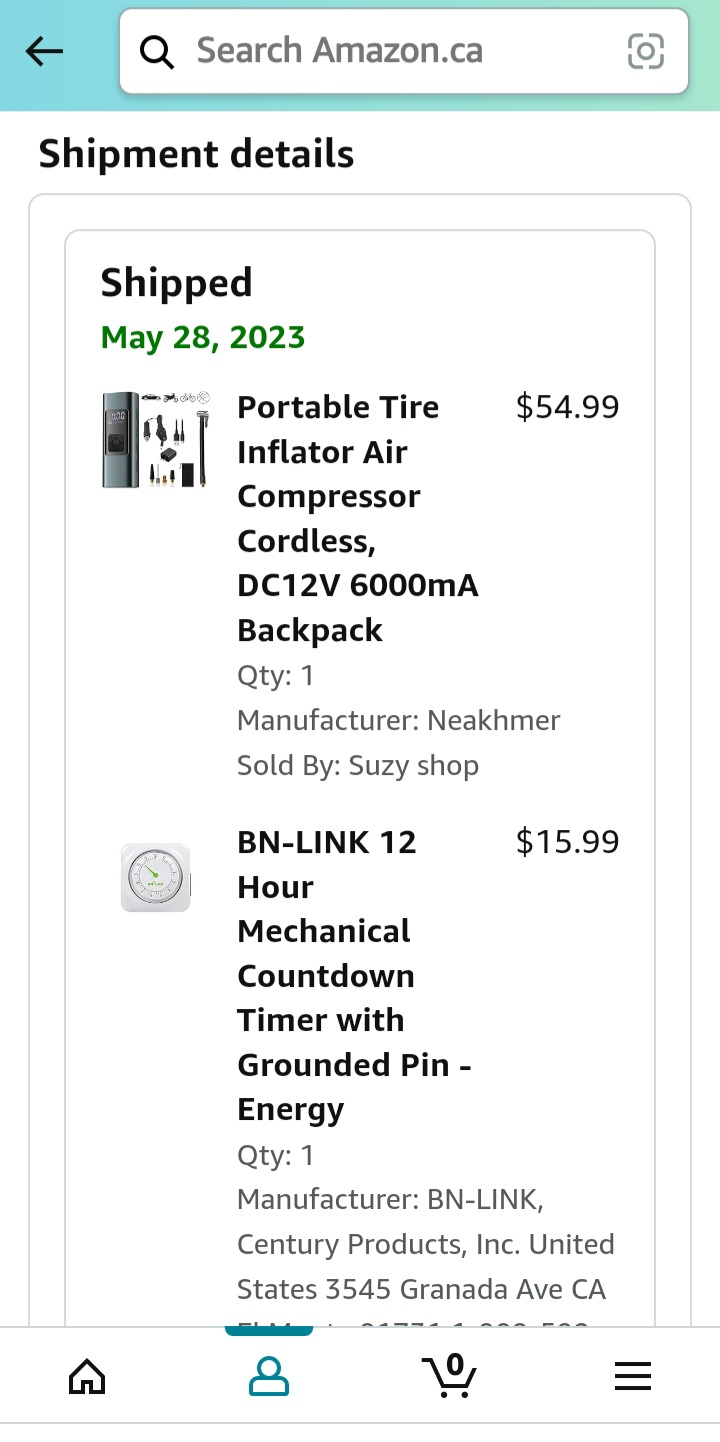Viewport: 720px width, 1442px height.
Task: Tap the $15.99 price of the timer
Action: coord(566,842)
